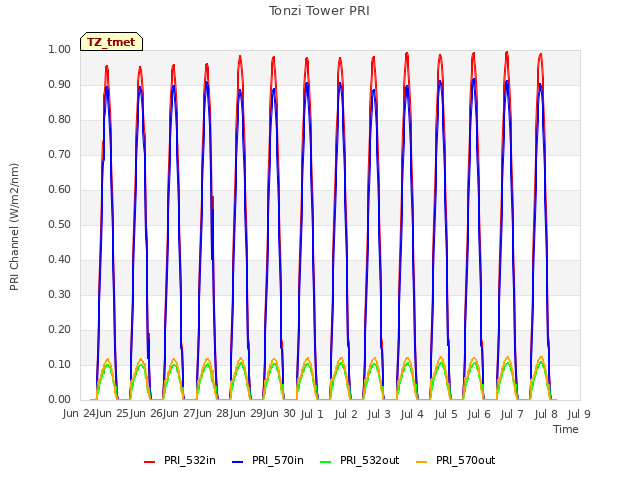Click the orange PRI_570out hump above Jul 5
640x480 pixels.
point(440,358)
